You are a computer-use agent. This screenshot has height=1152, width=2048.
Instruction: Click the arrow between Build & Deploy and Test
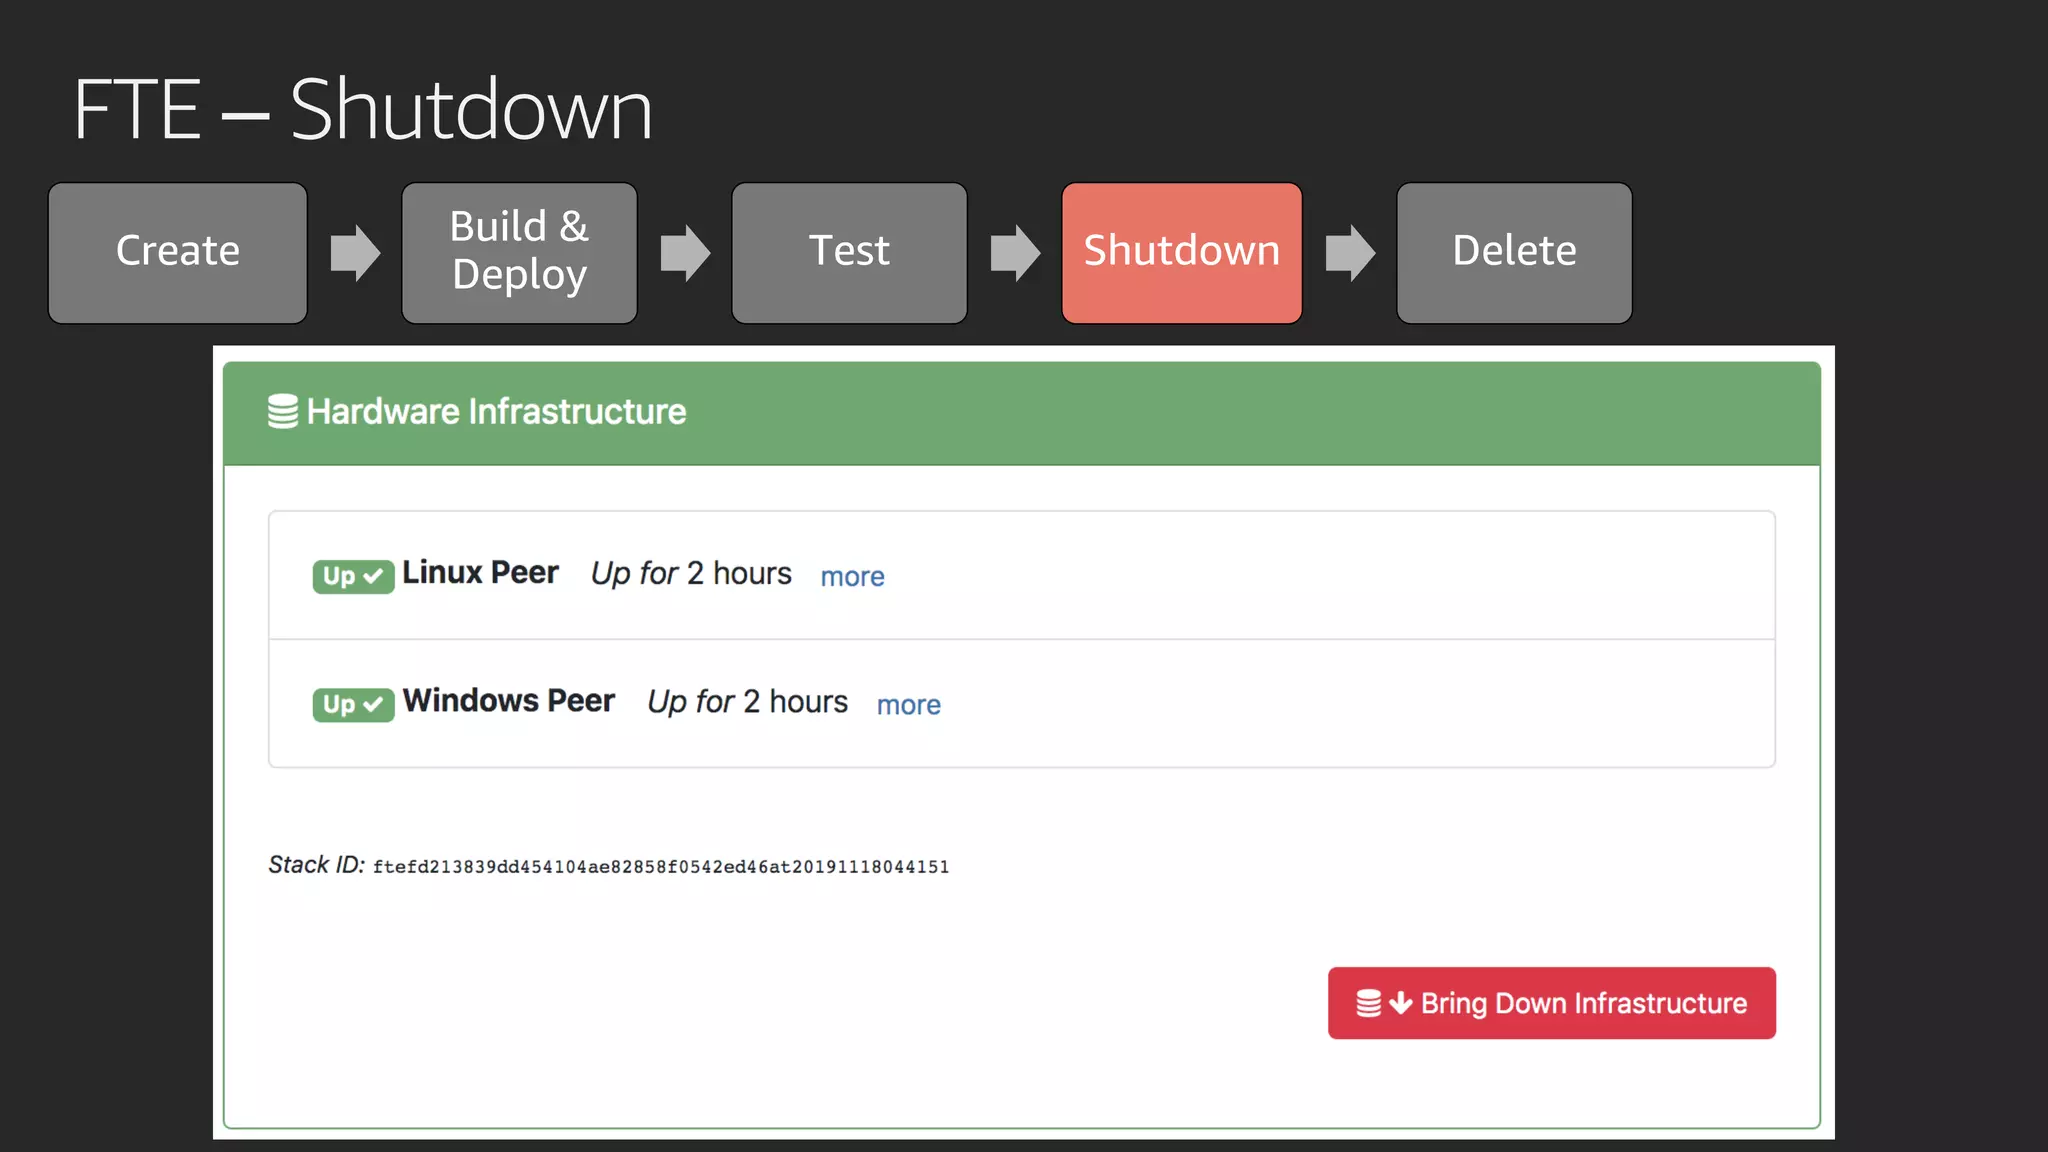point(685,253)
